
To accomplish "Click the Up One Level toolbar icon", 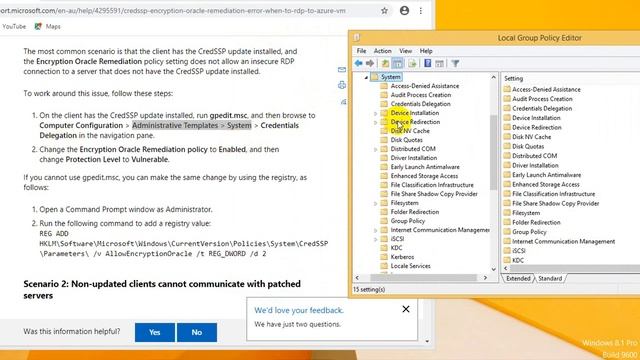I will tap(385, 63).
